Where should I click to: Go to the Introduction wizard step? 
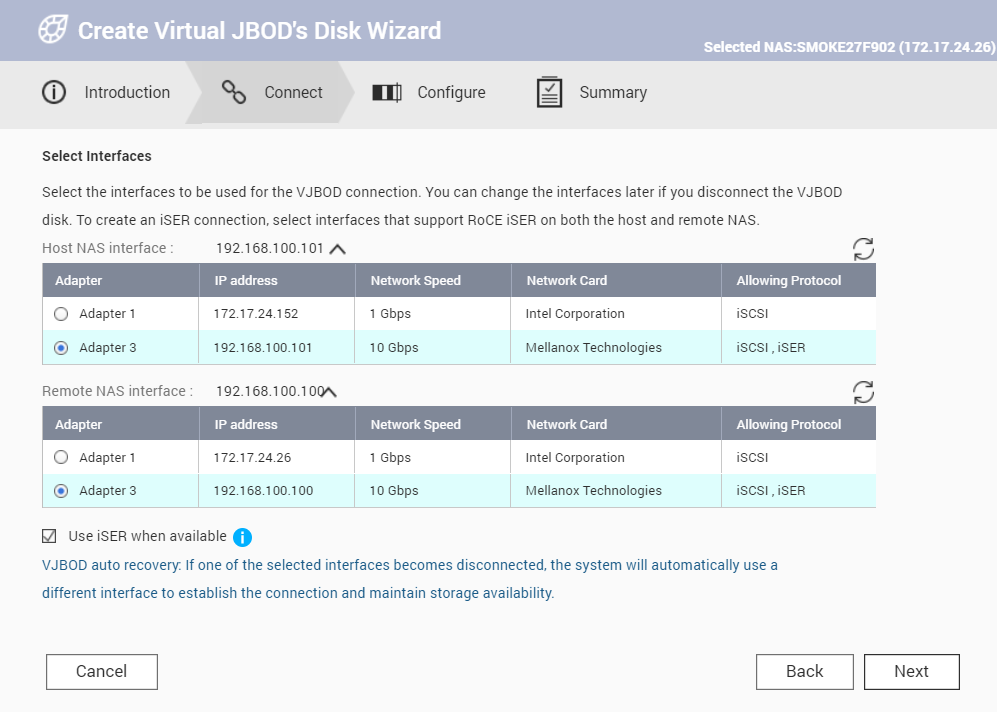(x=127, y=92)
